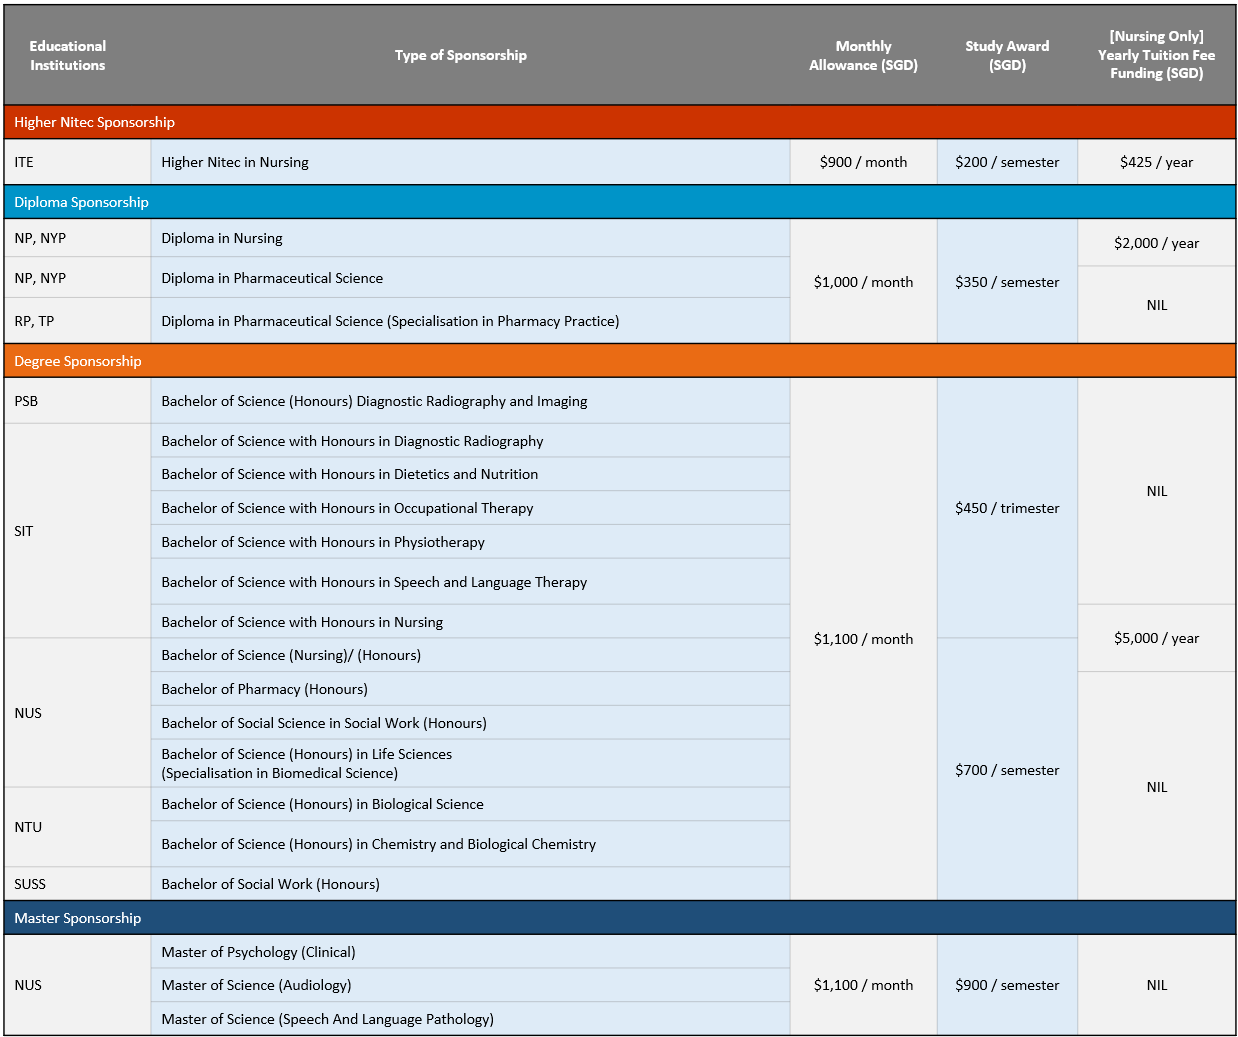1238x1037 pixels.
Task: Select the Higher Nitec in Nursing cell
Action: click(x=235, y=162)
